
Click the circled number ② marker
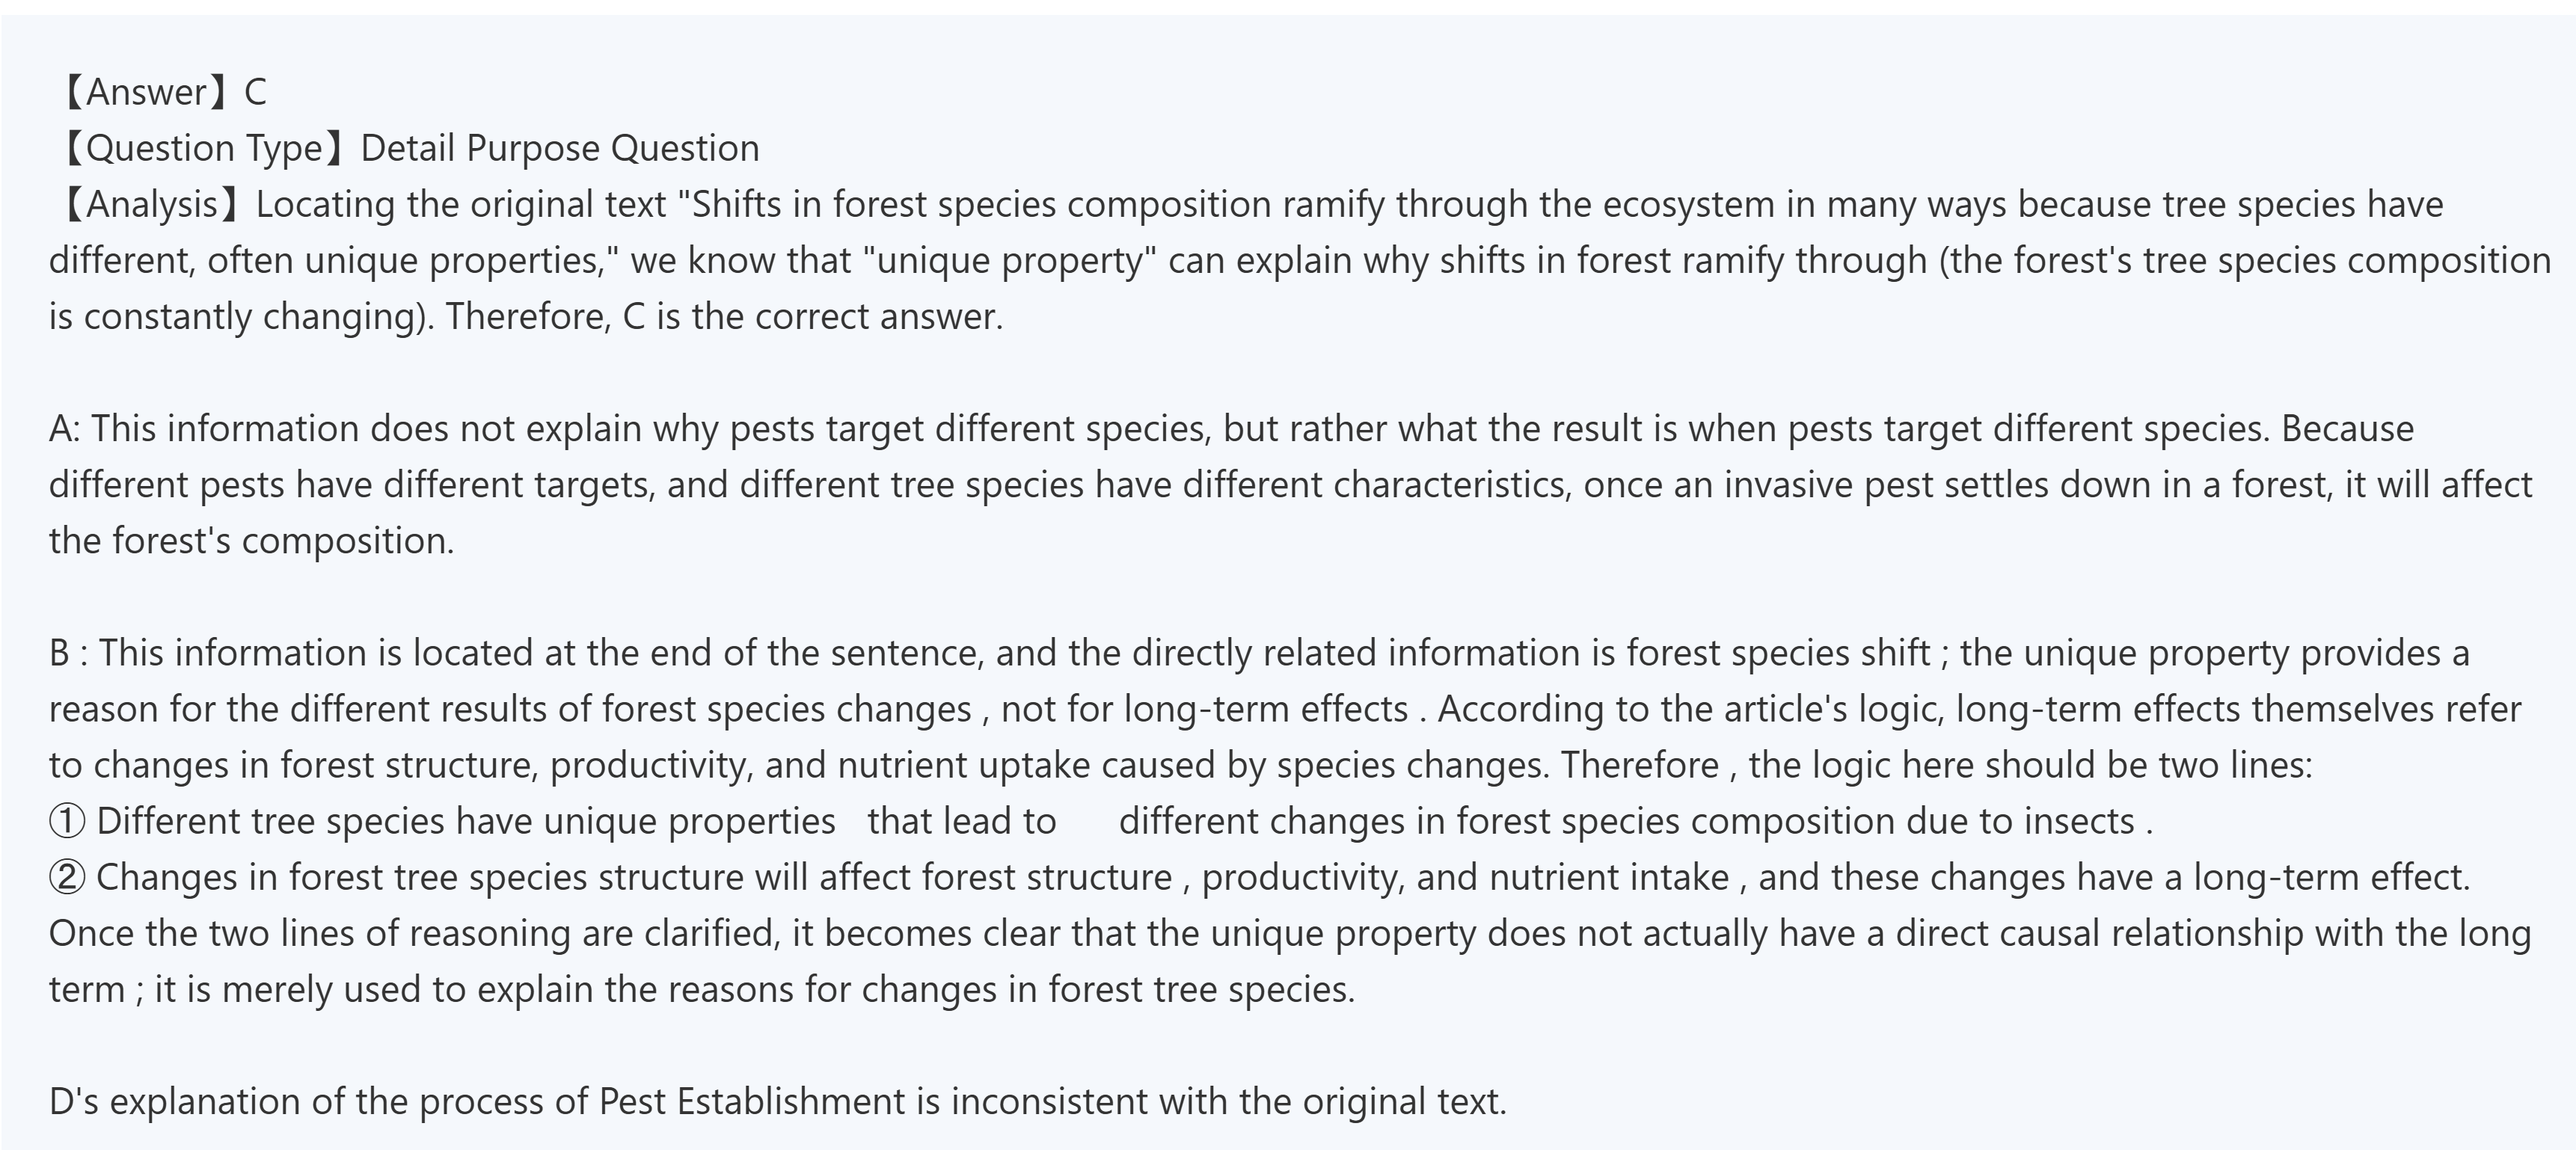tap(67, 877)
